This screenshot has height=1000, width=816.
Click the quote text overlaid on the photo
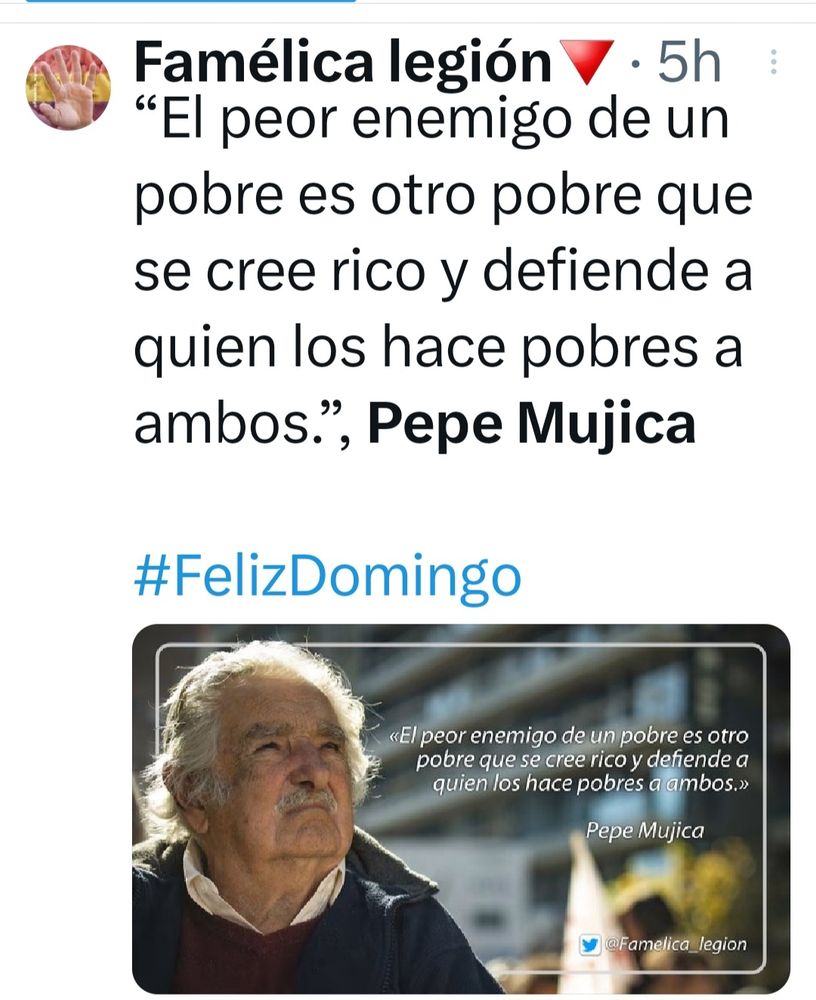pos(568,760)
